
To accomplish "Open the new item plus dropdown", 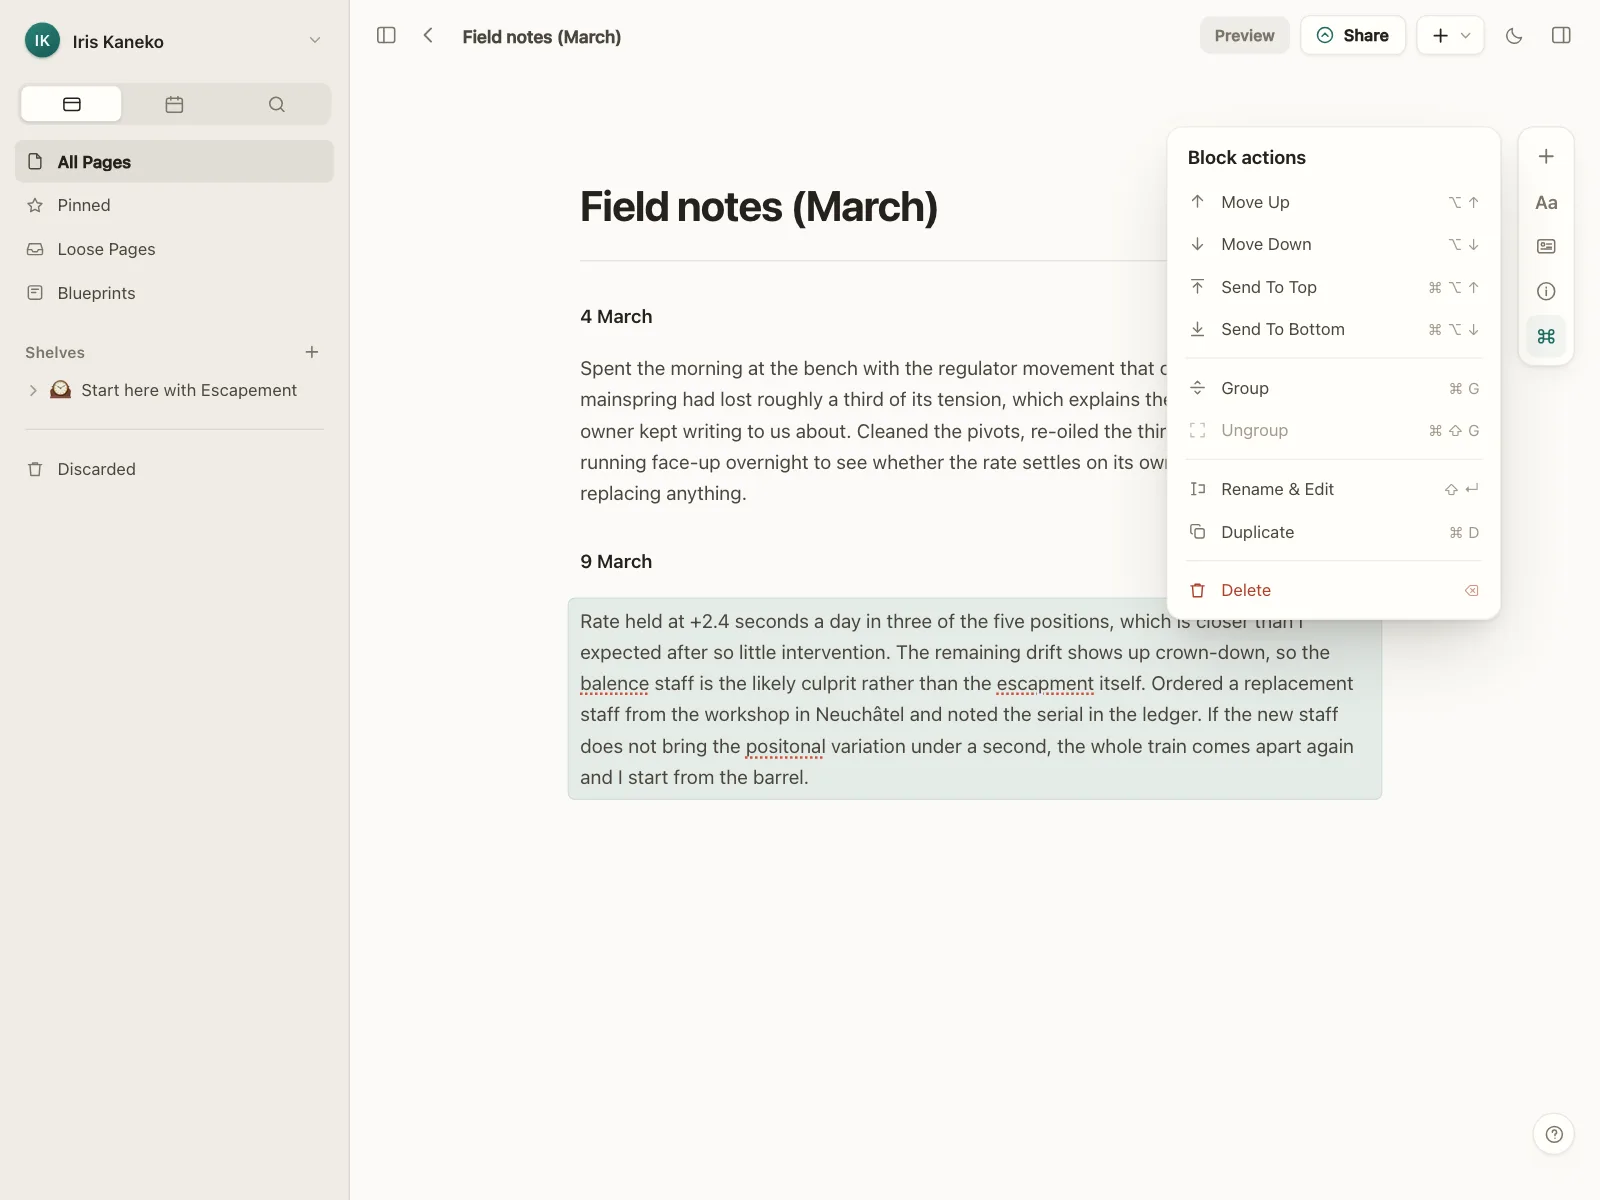I will pyautogui.click(x=1450, y=36).
